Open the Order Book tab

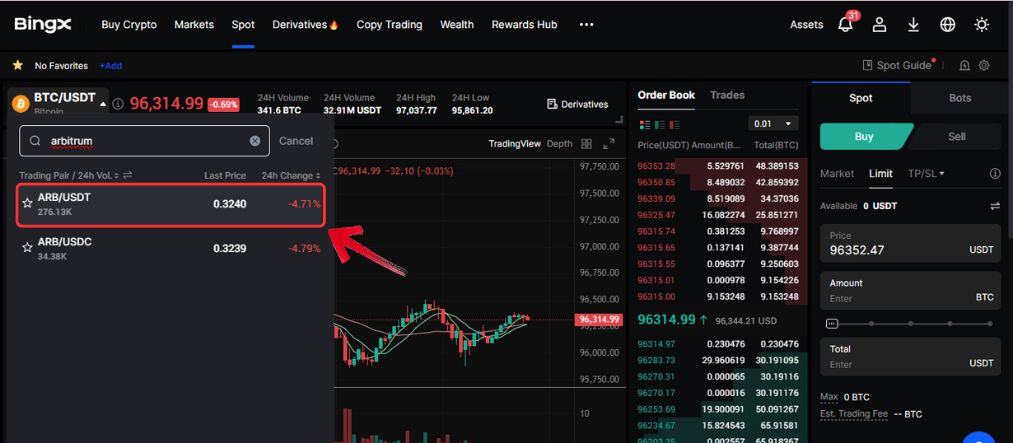coord(666,95)
